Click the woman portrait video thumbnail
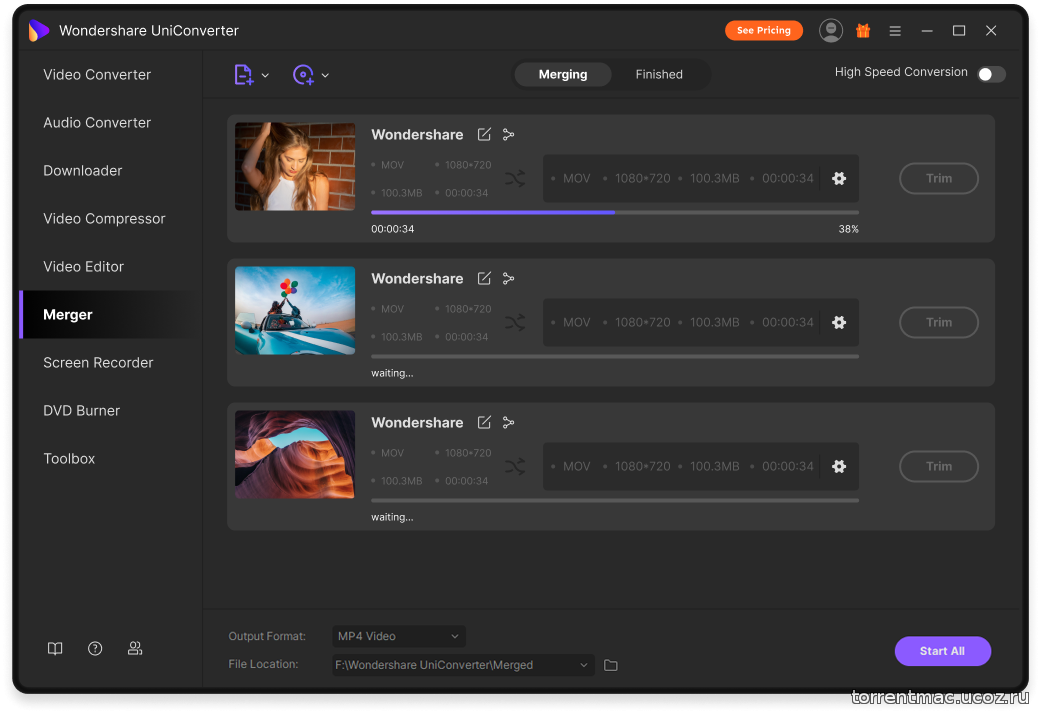 pyautogui.click(x=295, y=167)
